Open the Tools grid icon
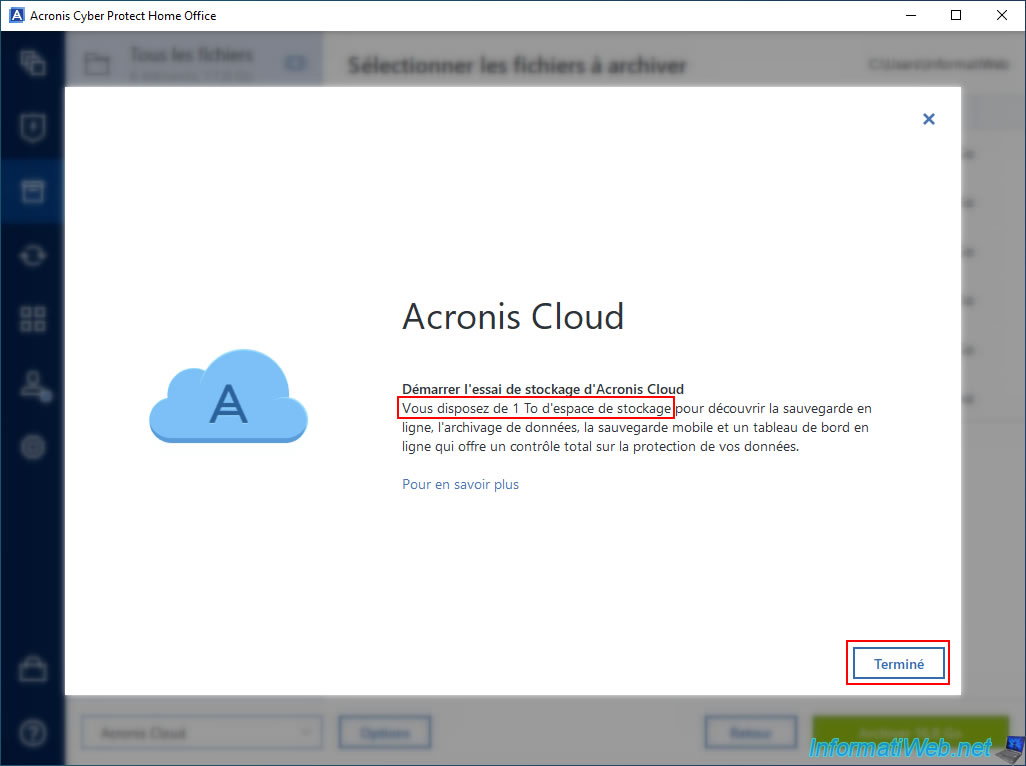The width and height of the screenshot is (1026, 766). (32, 319)
